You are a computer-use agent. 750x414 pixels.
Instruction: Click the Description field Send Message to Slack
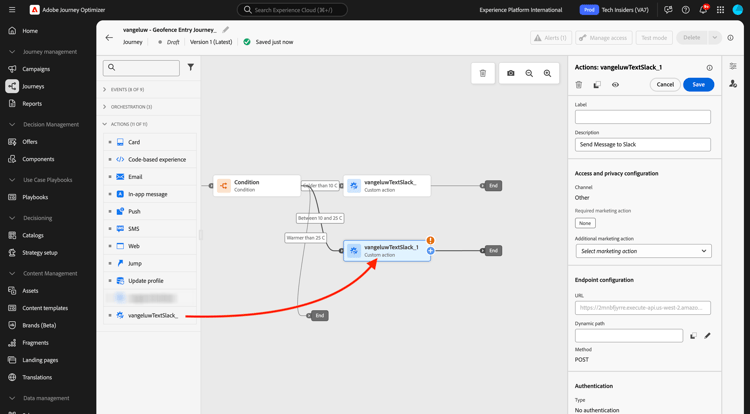pyautogui.click(x=642, y=144)
